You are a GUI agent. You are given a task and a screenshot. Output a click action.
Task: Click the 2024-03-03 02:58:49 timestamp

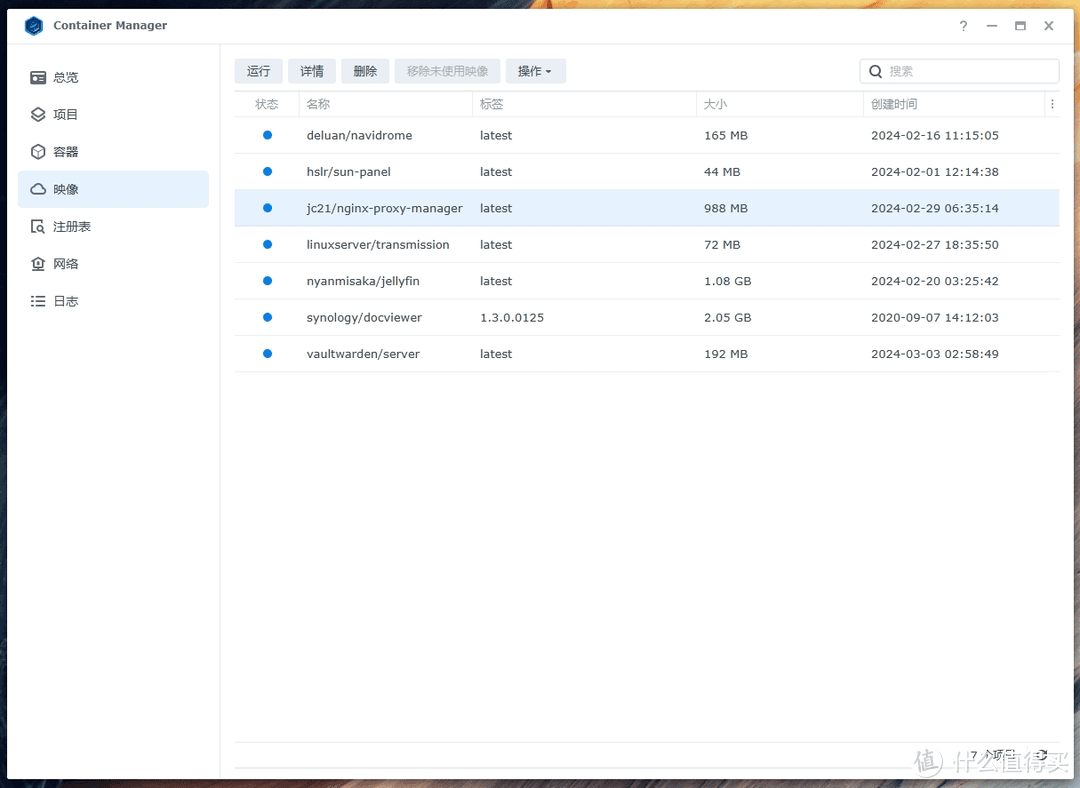[x=935, y=354]
